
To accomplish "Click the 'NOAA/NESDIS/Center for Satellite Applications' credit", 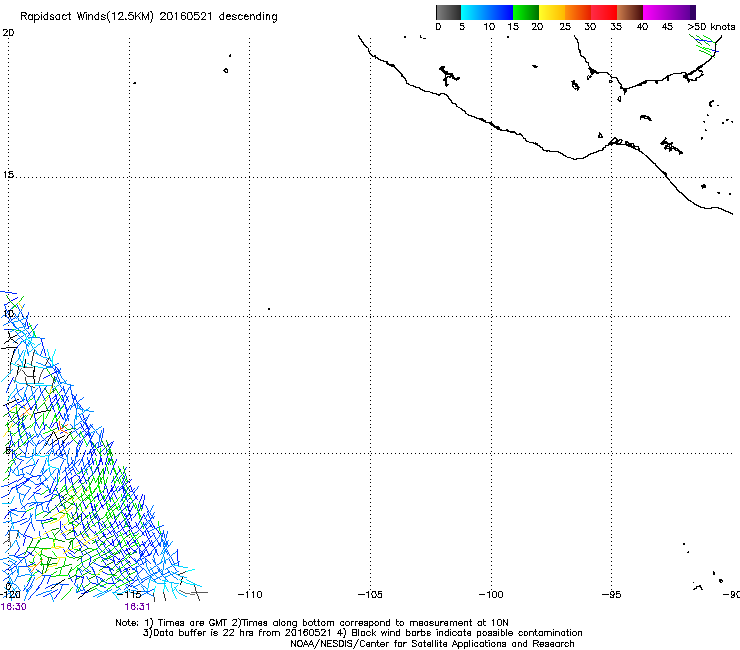I will pyautogui.click(x=432, y=643).
